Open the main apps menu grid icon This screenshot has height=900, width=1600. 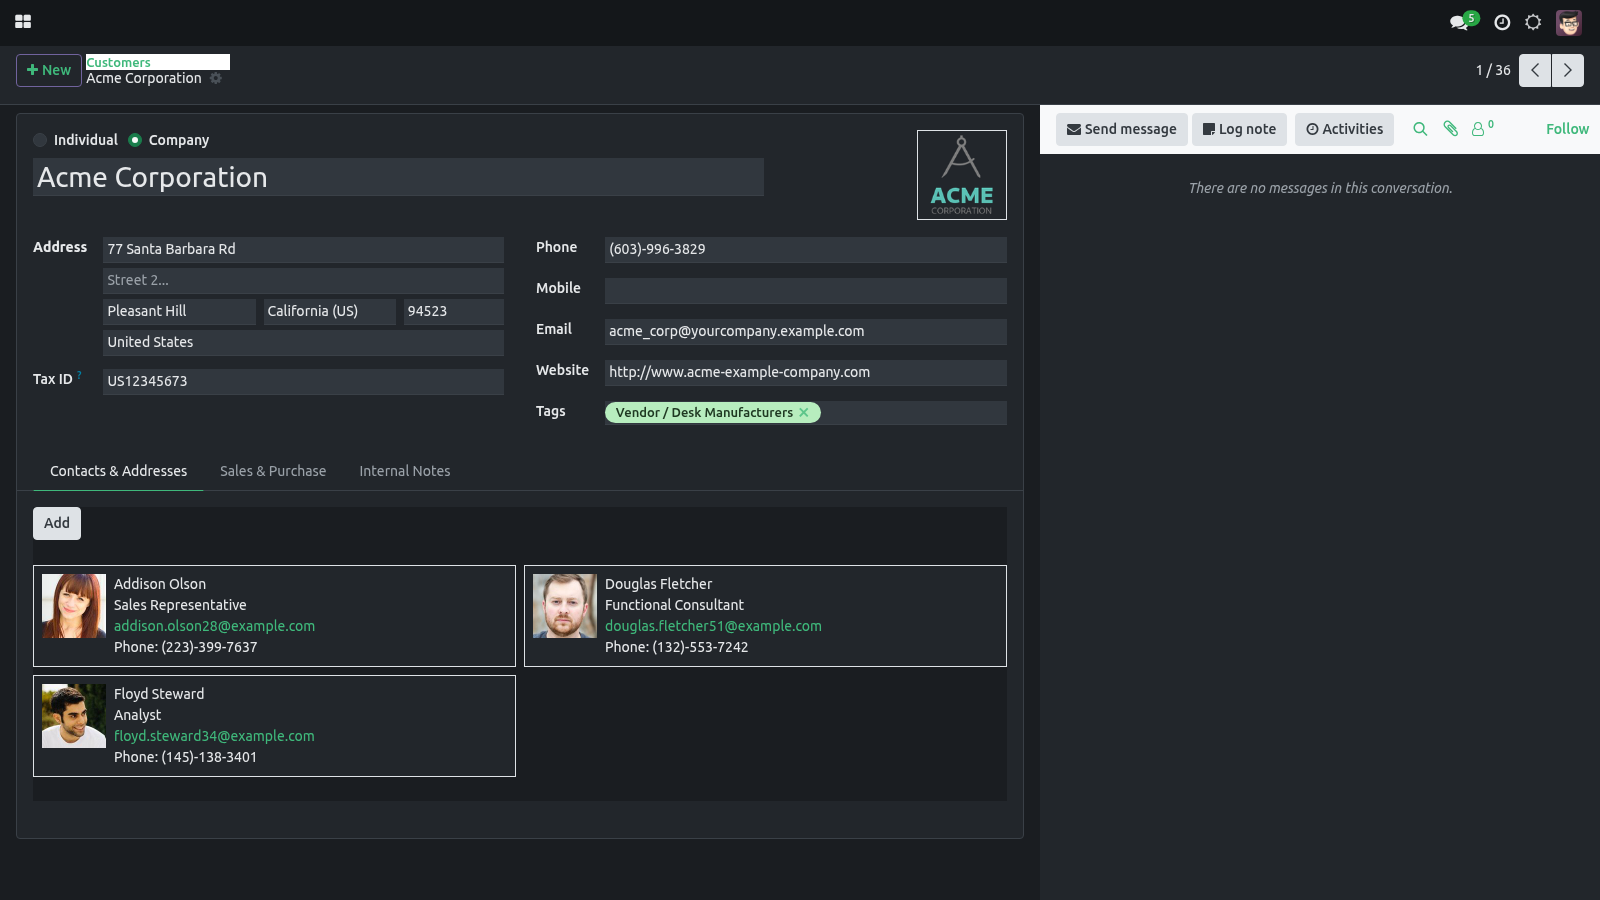point(23,21)
